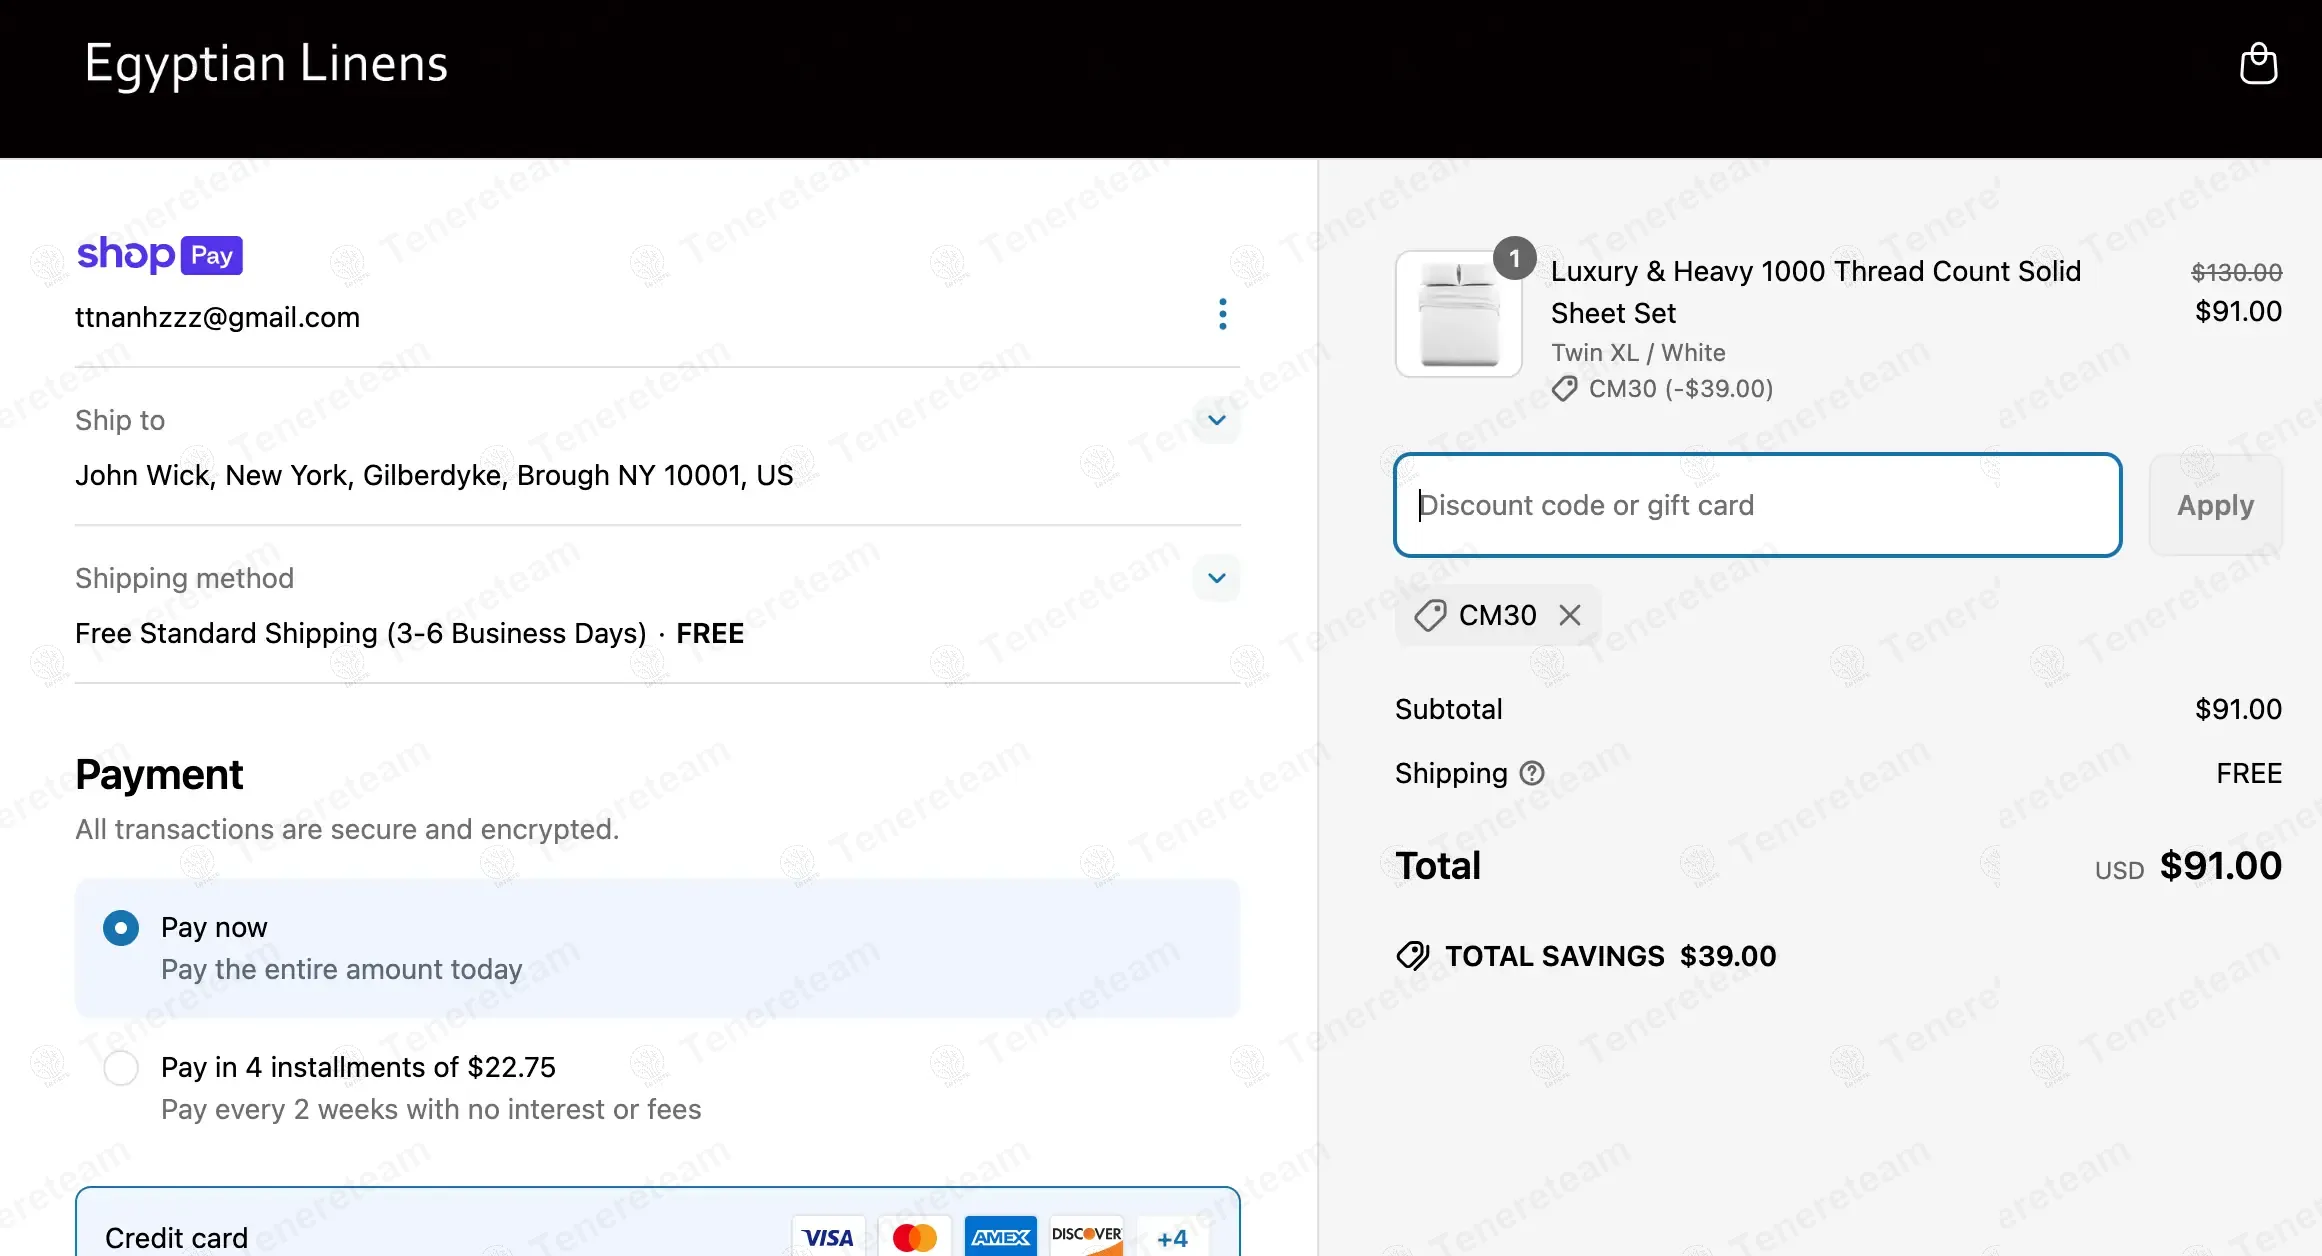2322x1256 pixels.
Task: Click the Shipping info help icon
Action: 1532,773
